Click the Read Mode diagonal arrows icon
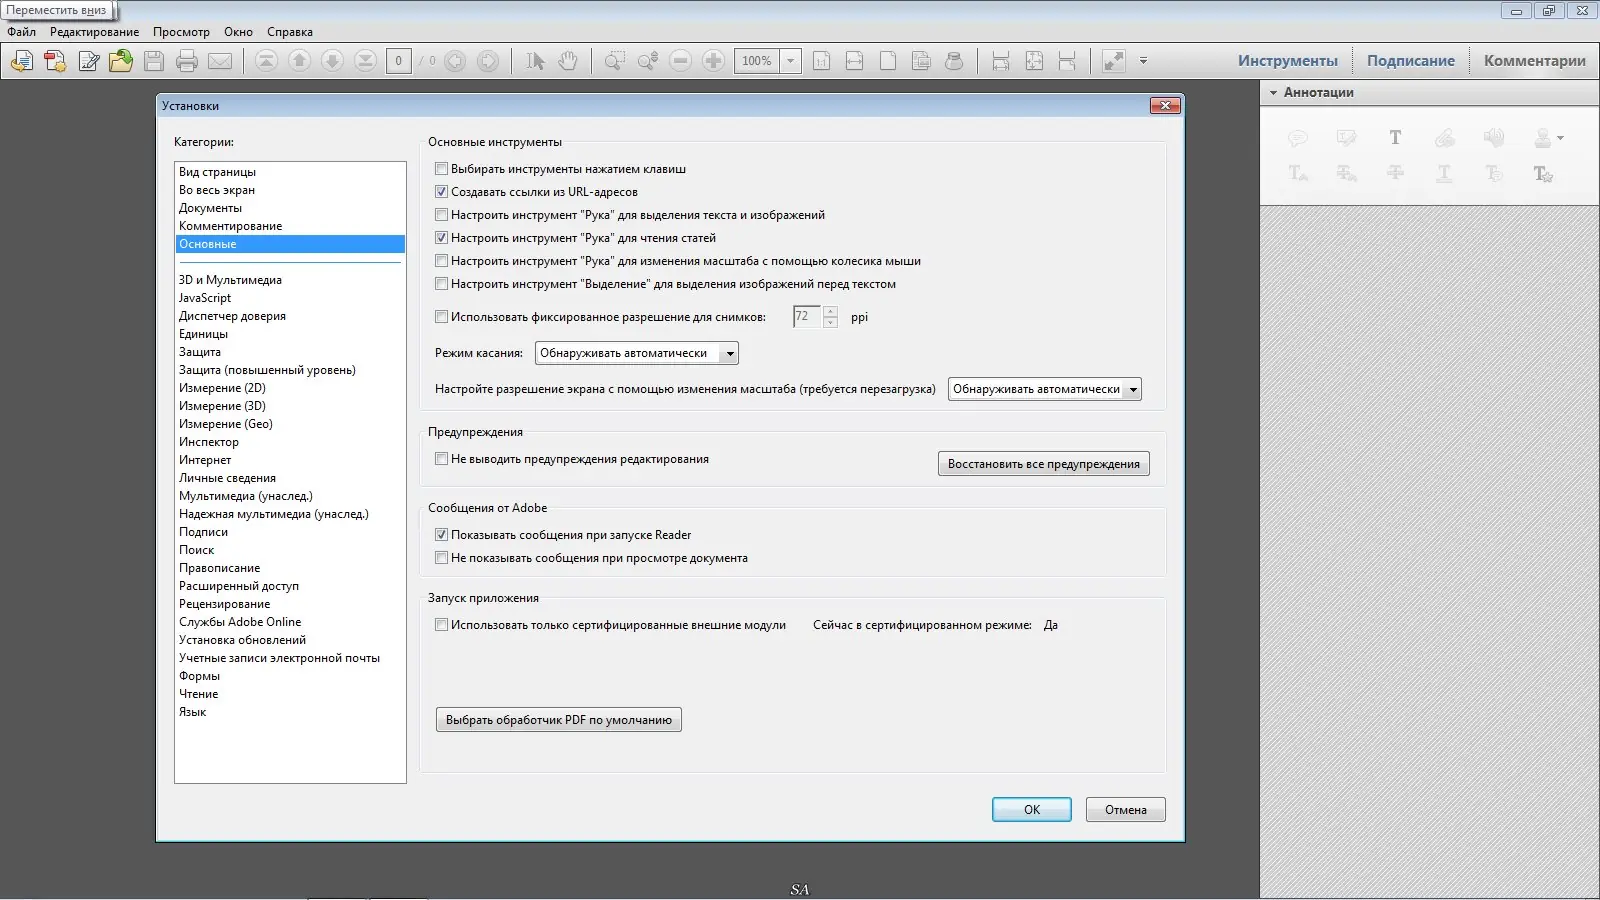This screenshot has height=900, width=1600. coord(1114,61)
